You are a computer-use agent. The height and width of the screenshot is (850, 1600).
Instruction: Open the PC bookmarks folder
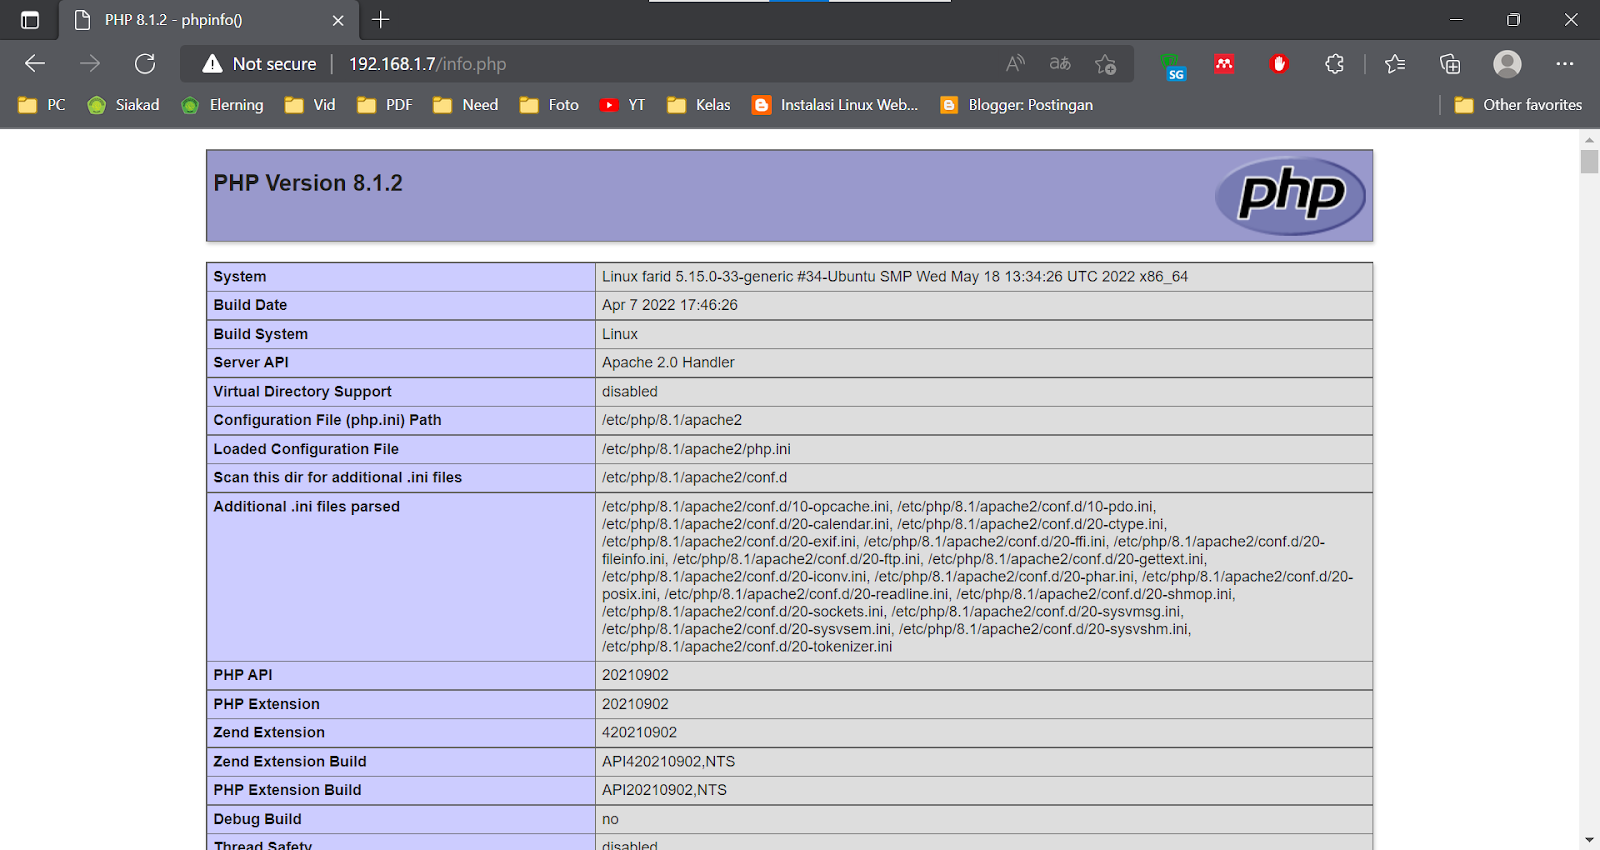pyautogui.click(x=42, y=105)
